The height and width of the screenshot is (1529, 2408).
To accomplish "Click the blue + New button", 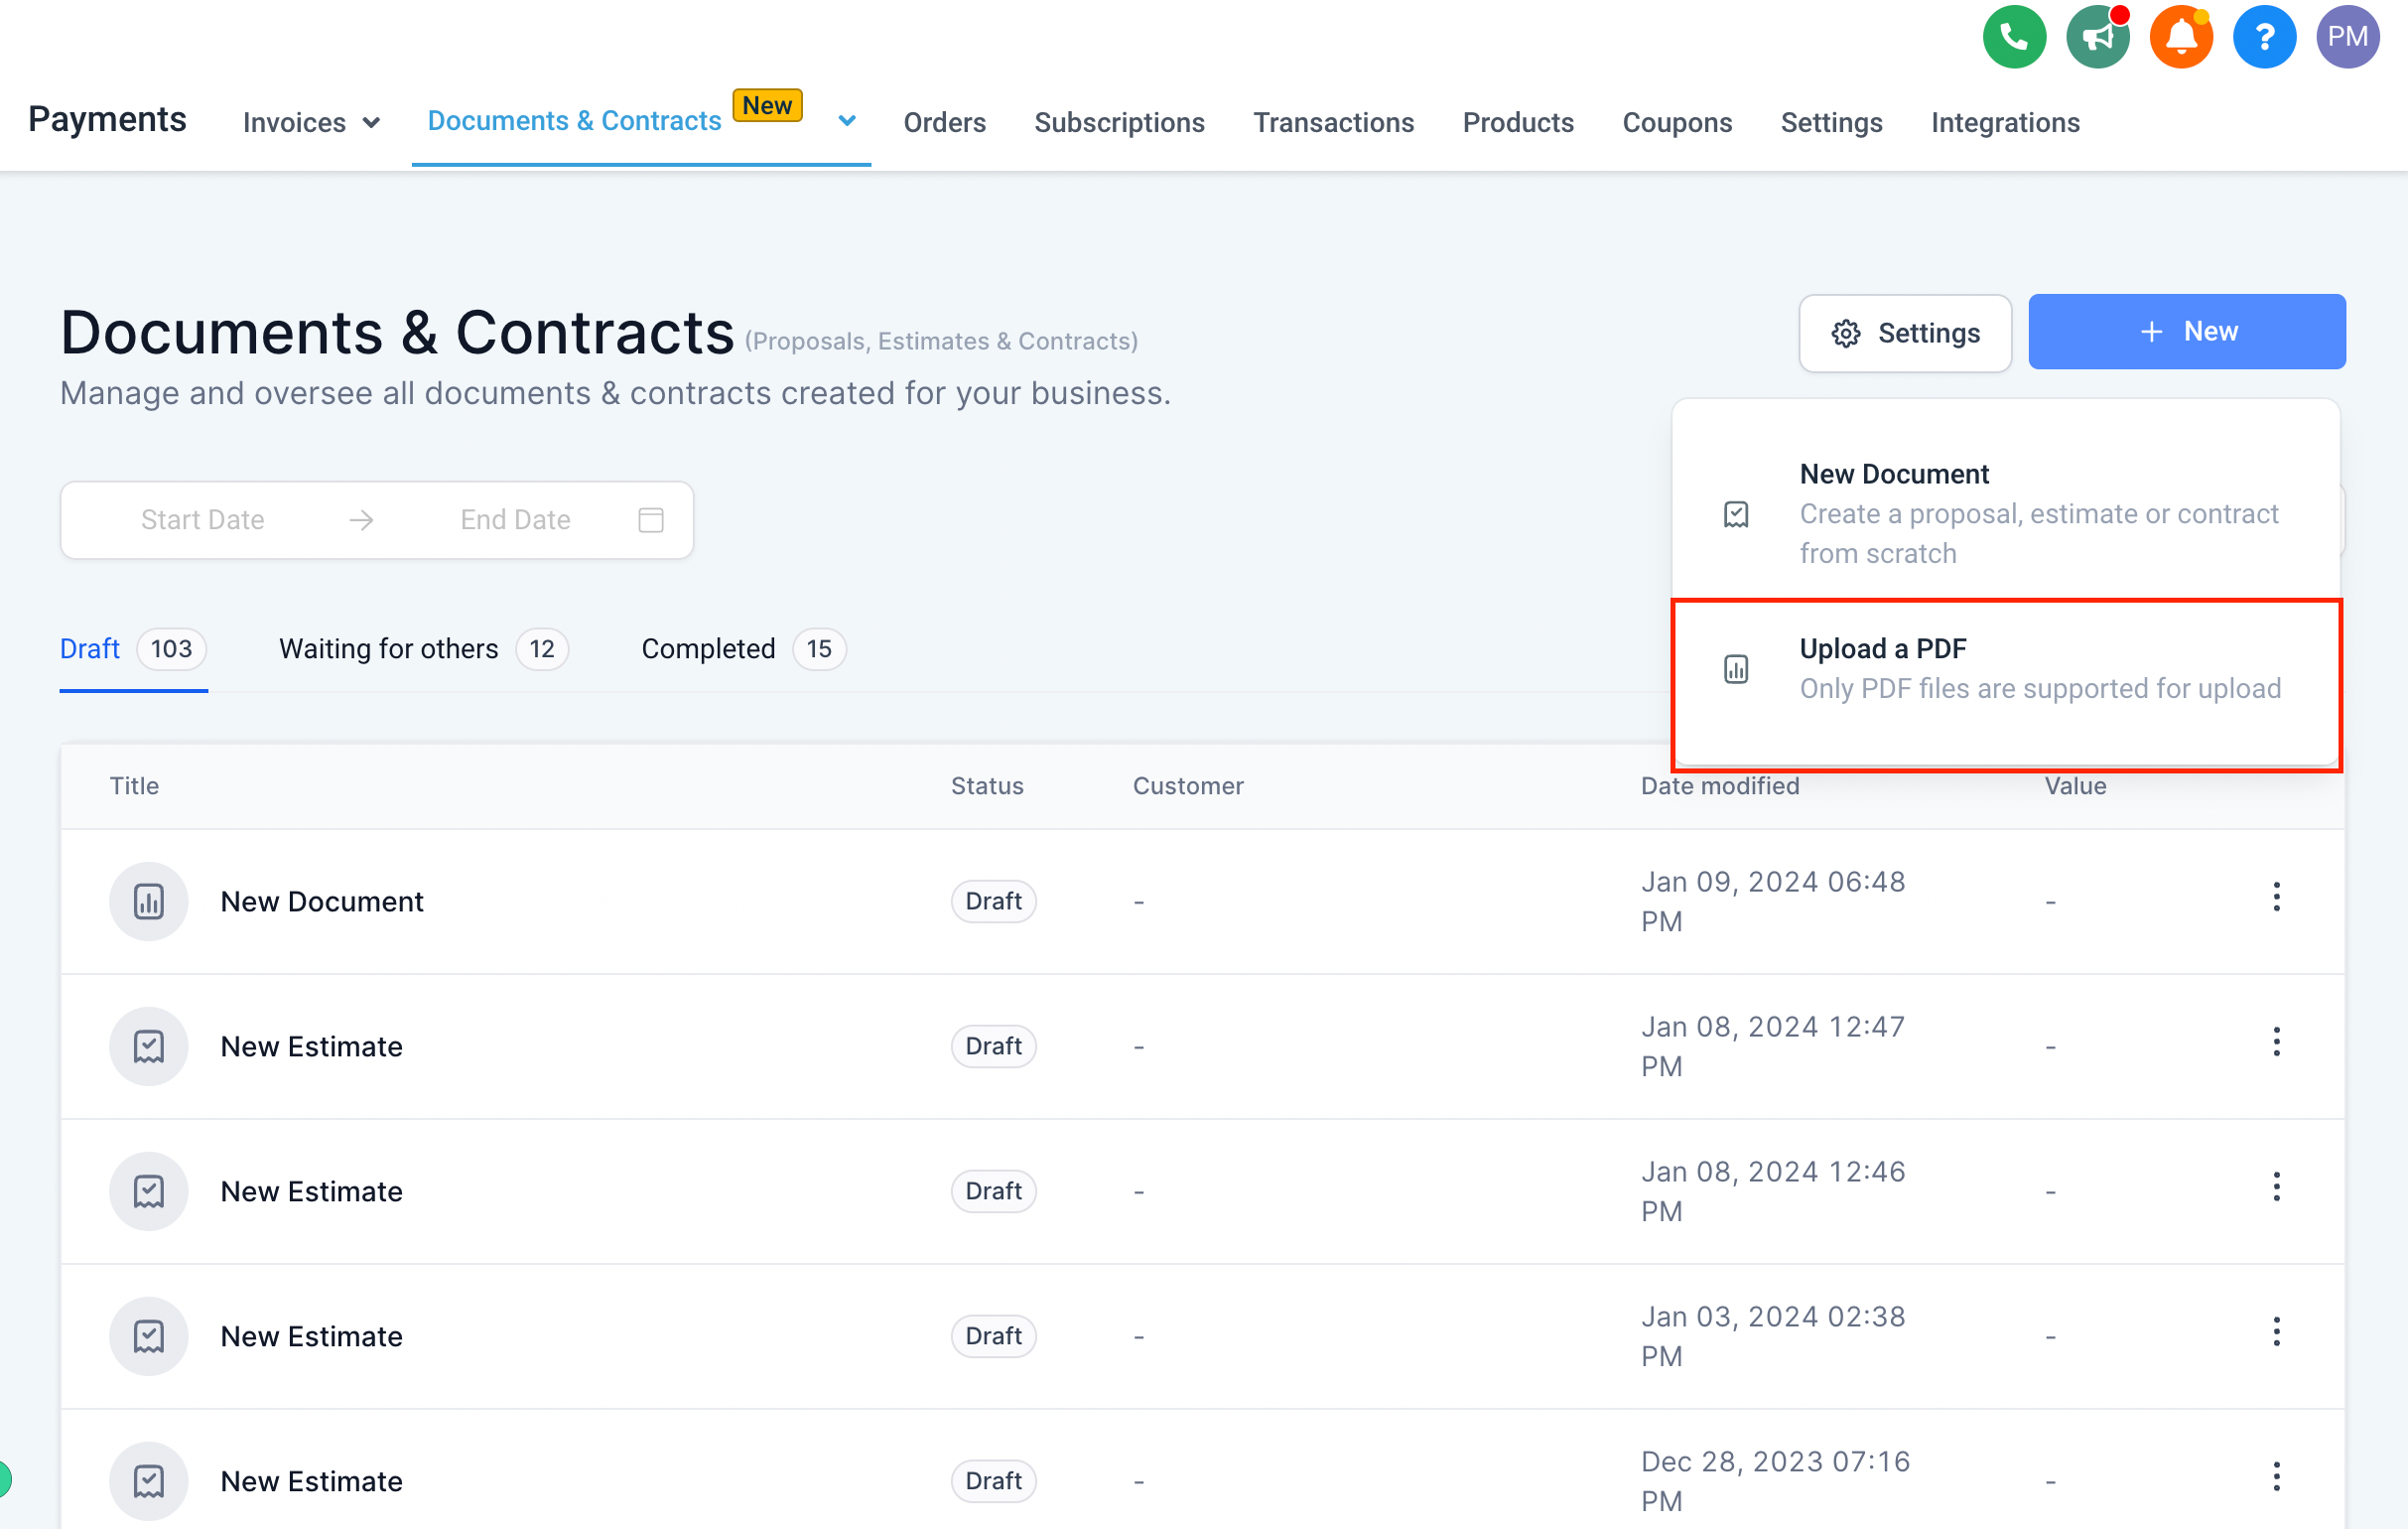I will coord(2187,332).
